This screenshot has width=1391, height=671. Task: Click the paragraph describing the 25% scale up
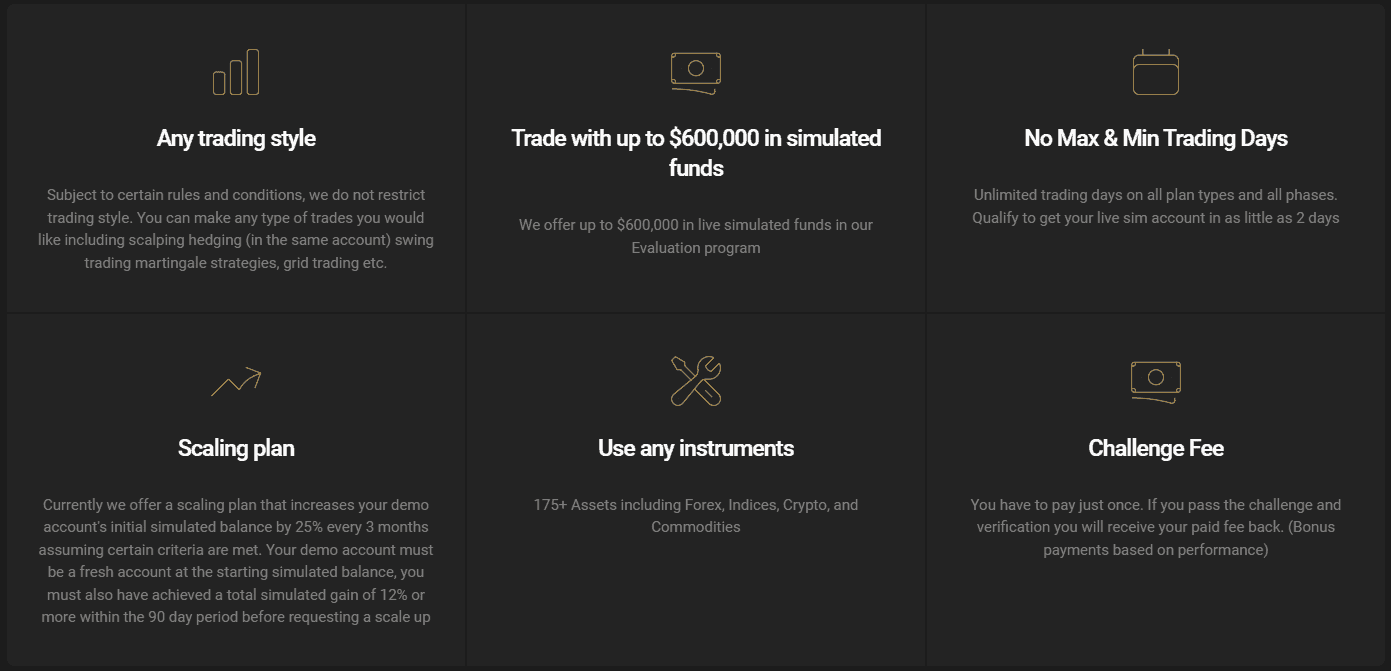click(x=236, y=561)
